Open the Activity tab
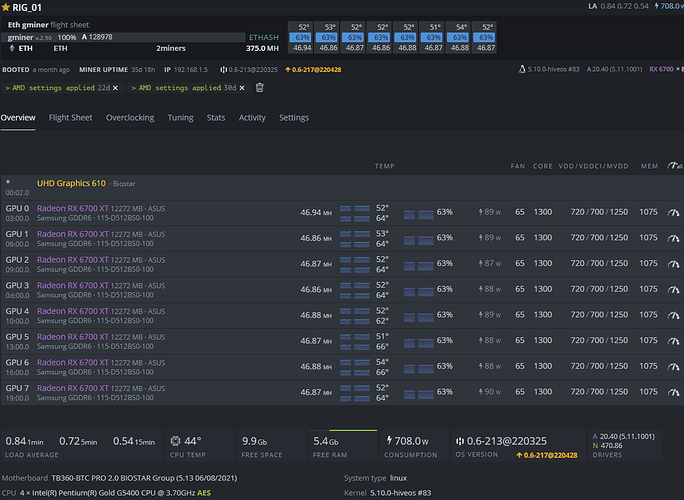This screenshot has height=500, width=684. [252, 118]
